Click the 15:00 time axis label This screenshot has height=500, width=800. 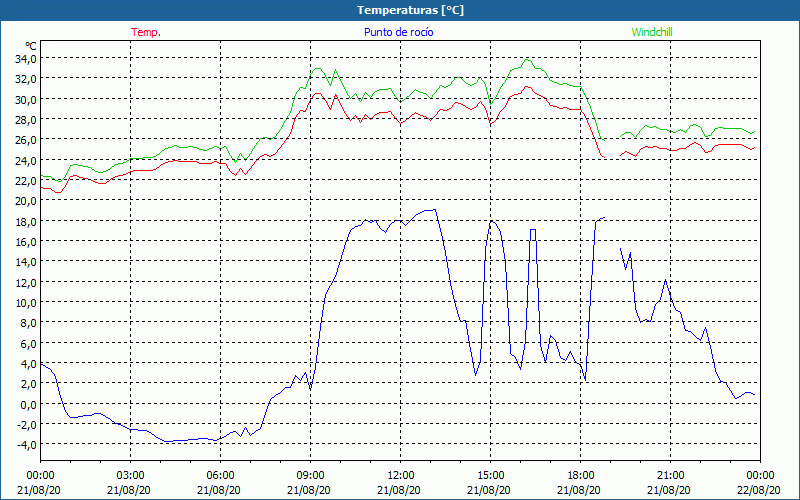490,476
